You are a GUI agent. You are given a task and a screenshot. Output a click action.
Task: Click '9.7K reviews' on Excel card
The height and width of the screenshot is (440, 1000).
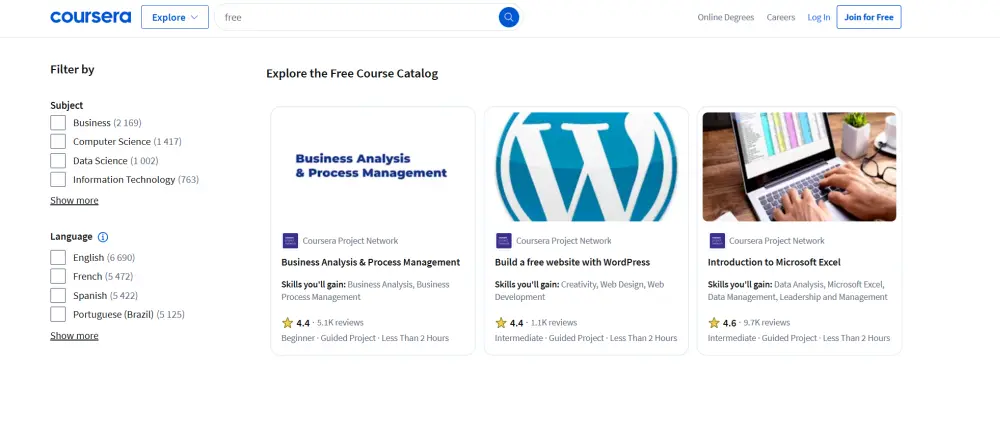(767, 323)
